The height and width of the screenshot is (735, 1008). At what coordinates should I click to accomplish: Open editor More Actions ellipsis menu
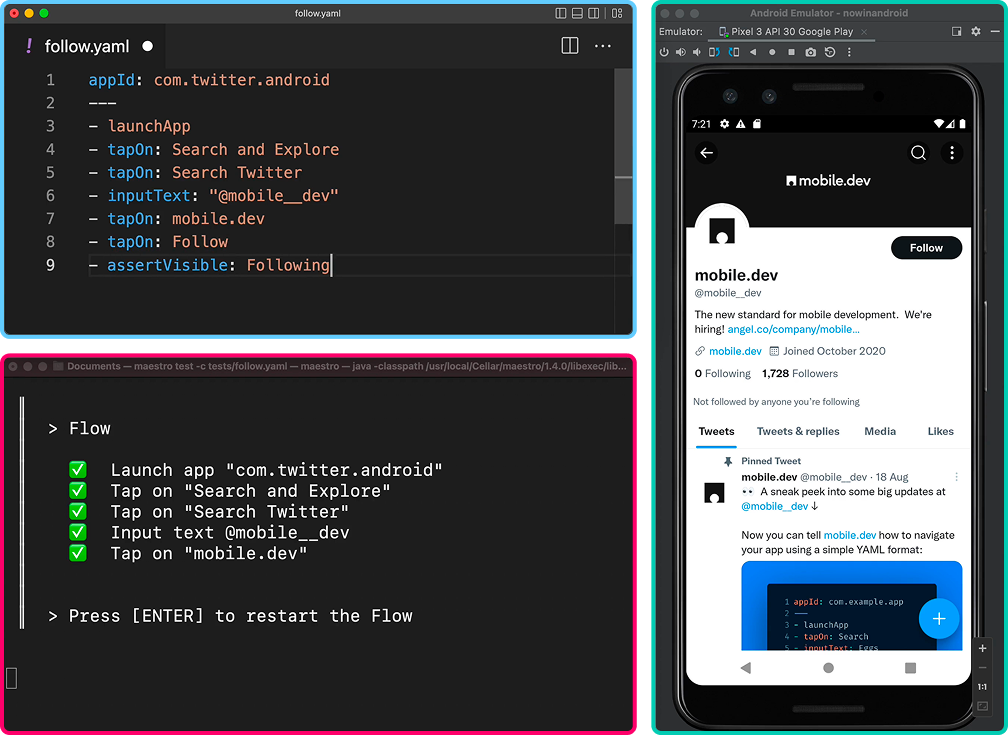pos(603,46)
